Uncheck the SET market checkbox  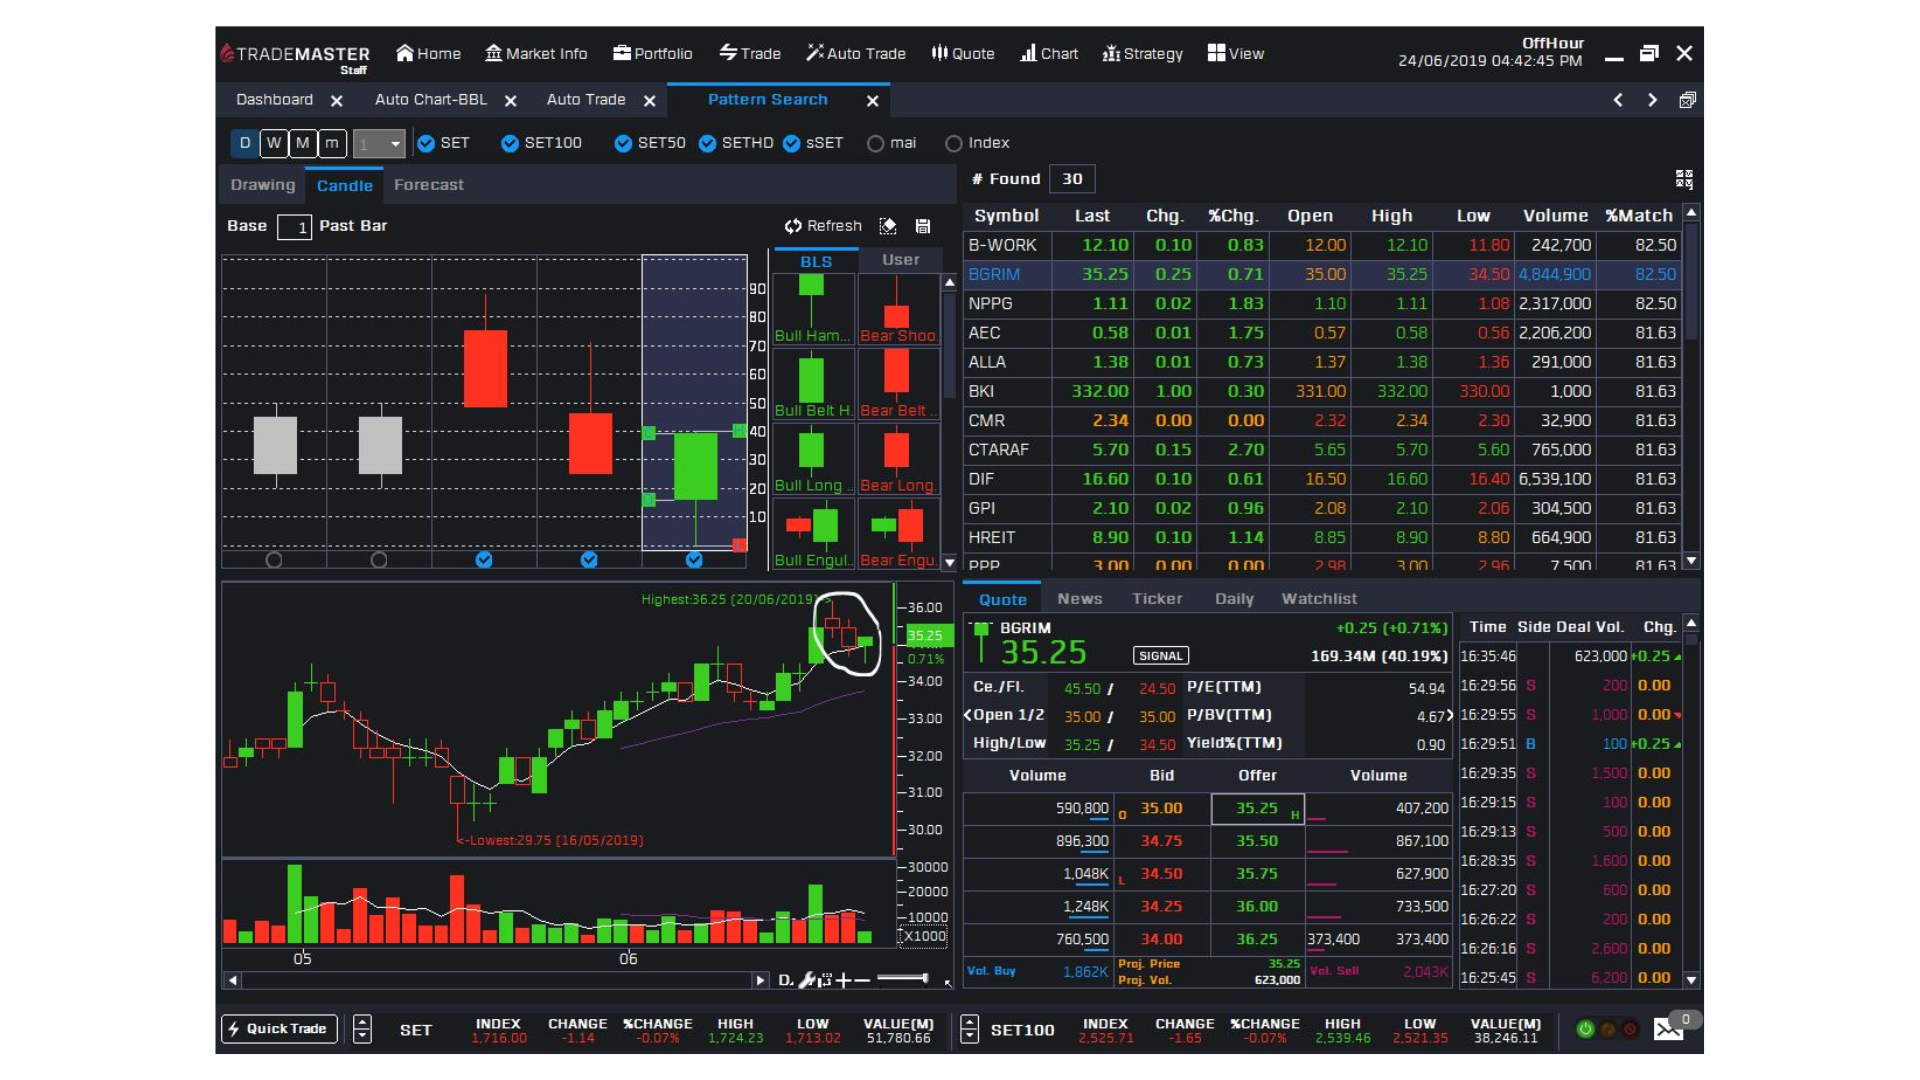point(426,143)
